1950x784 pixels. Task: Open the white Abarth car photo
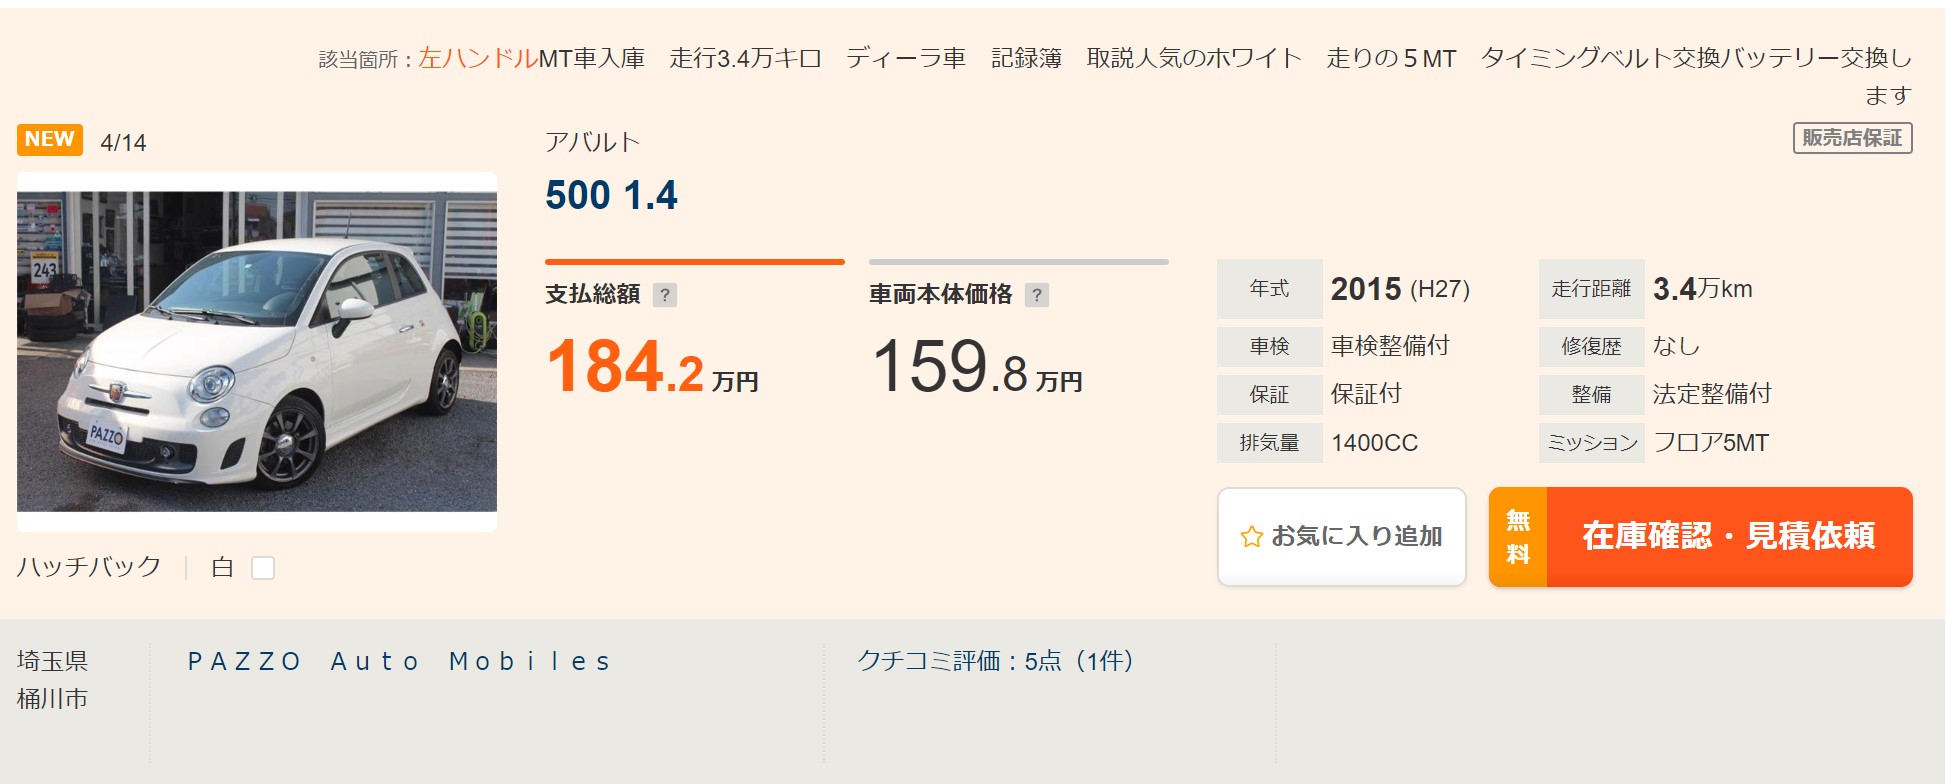pyautogui.click(x=257, y=351)
